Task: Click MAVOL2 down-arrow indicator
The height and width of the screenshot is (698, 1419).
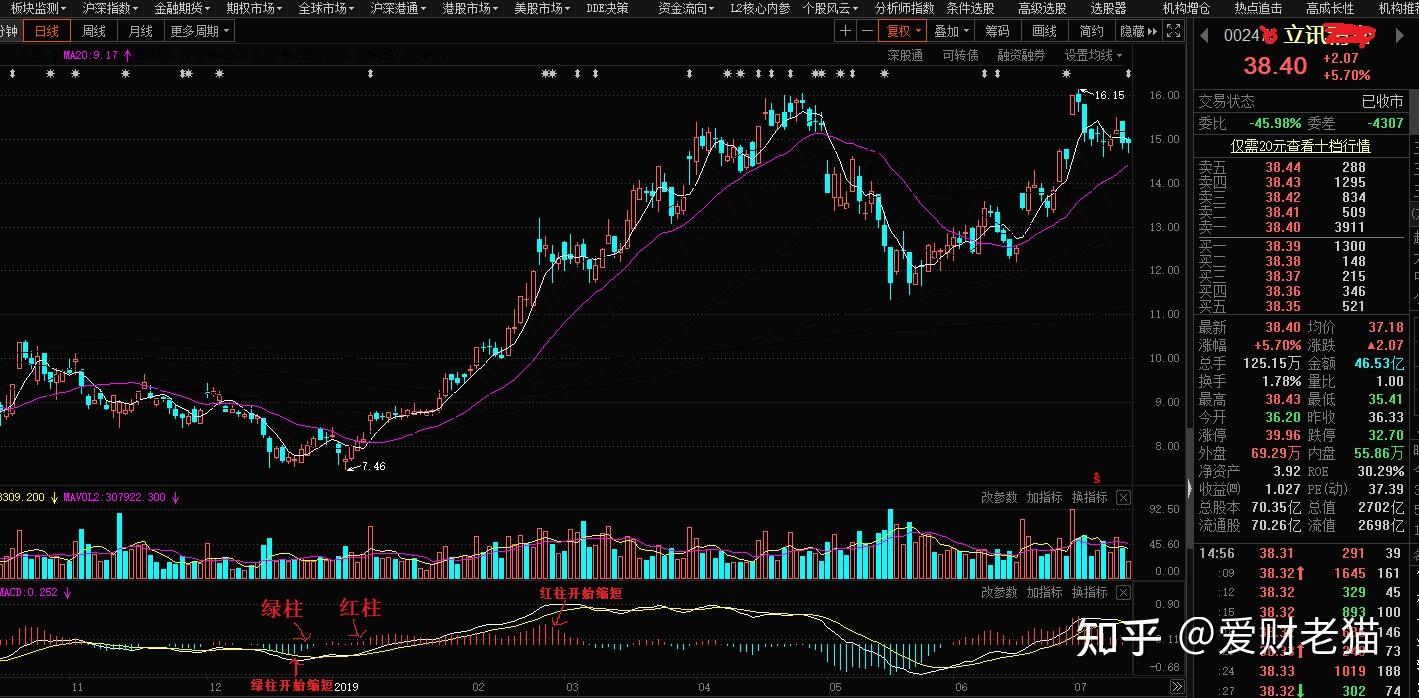Action: tap(176, 497)
